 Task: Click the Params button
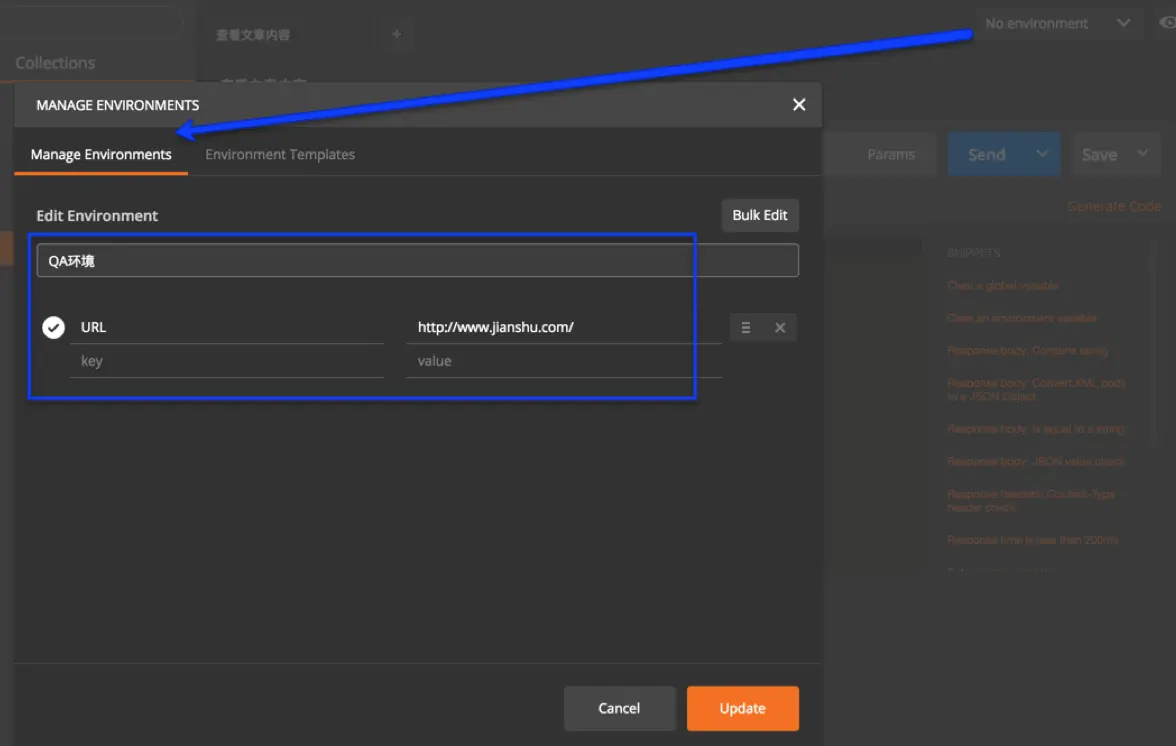coord(891,154)
